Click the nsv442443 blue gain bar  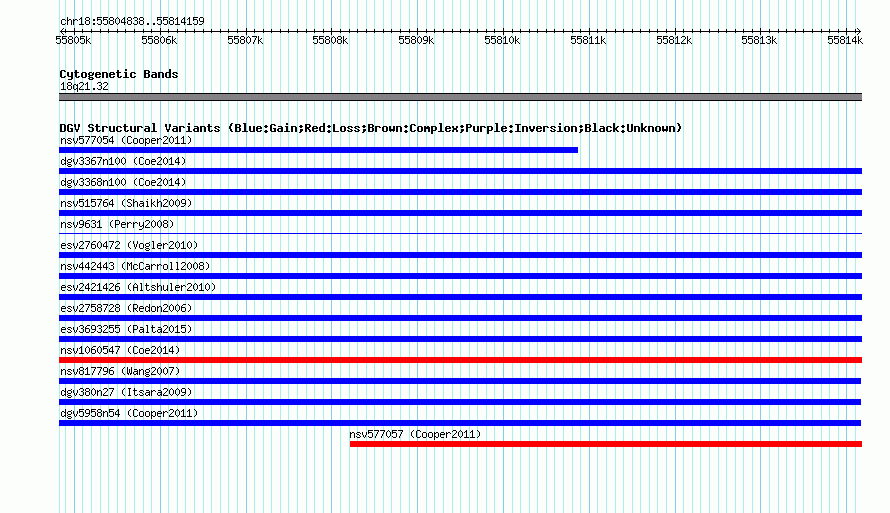pyautogui.click(x=460, y=276)
